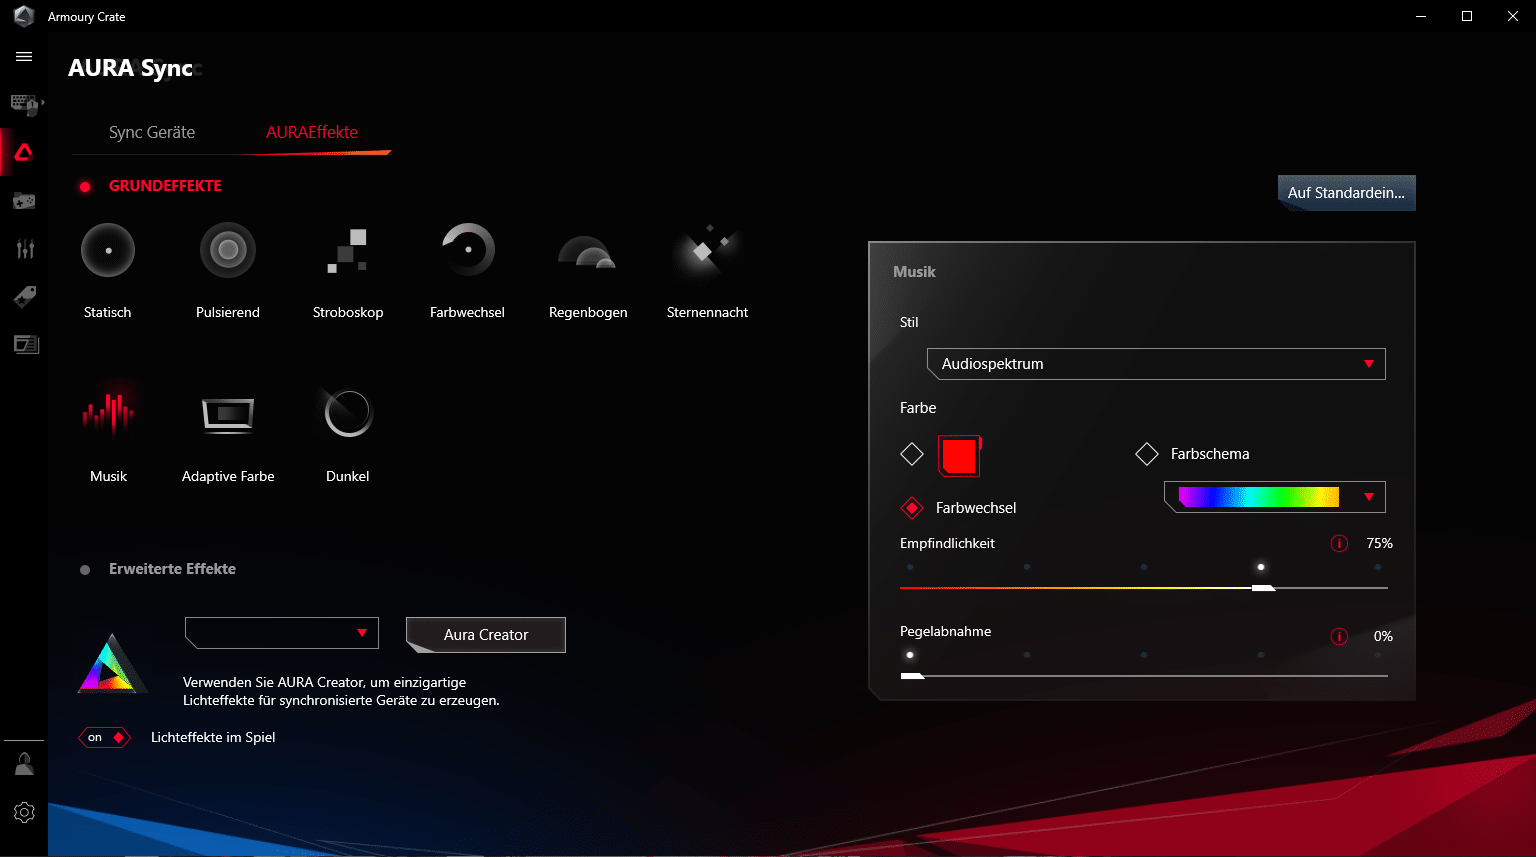The height and width of the screenshot is (857, 1536).
Task: Choose the Adaptive Farbe effect icon
Action: coord(228,414)
